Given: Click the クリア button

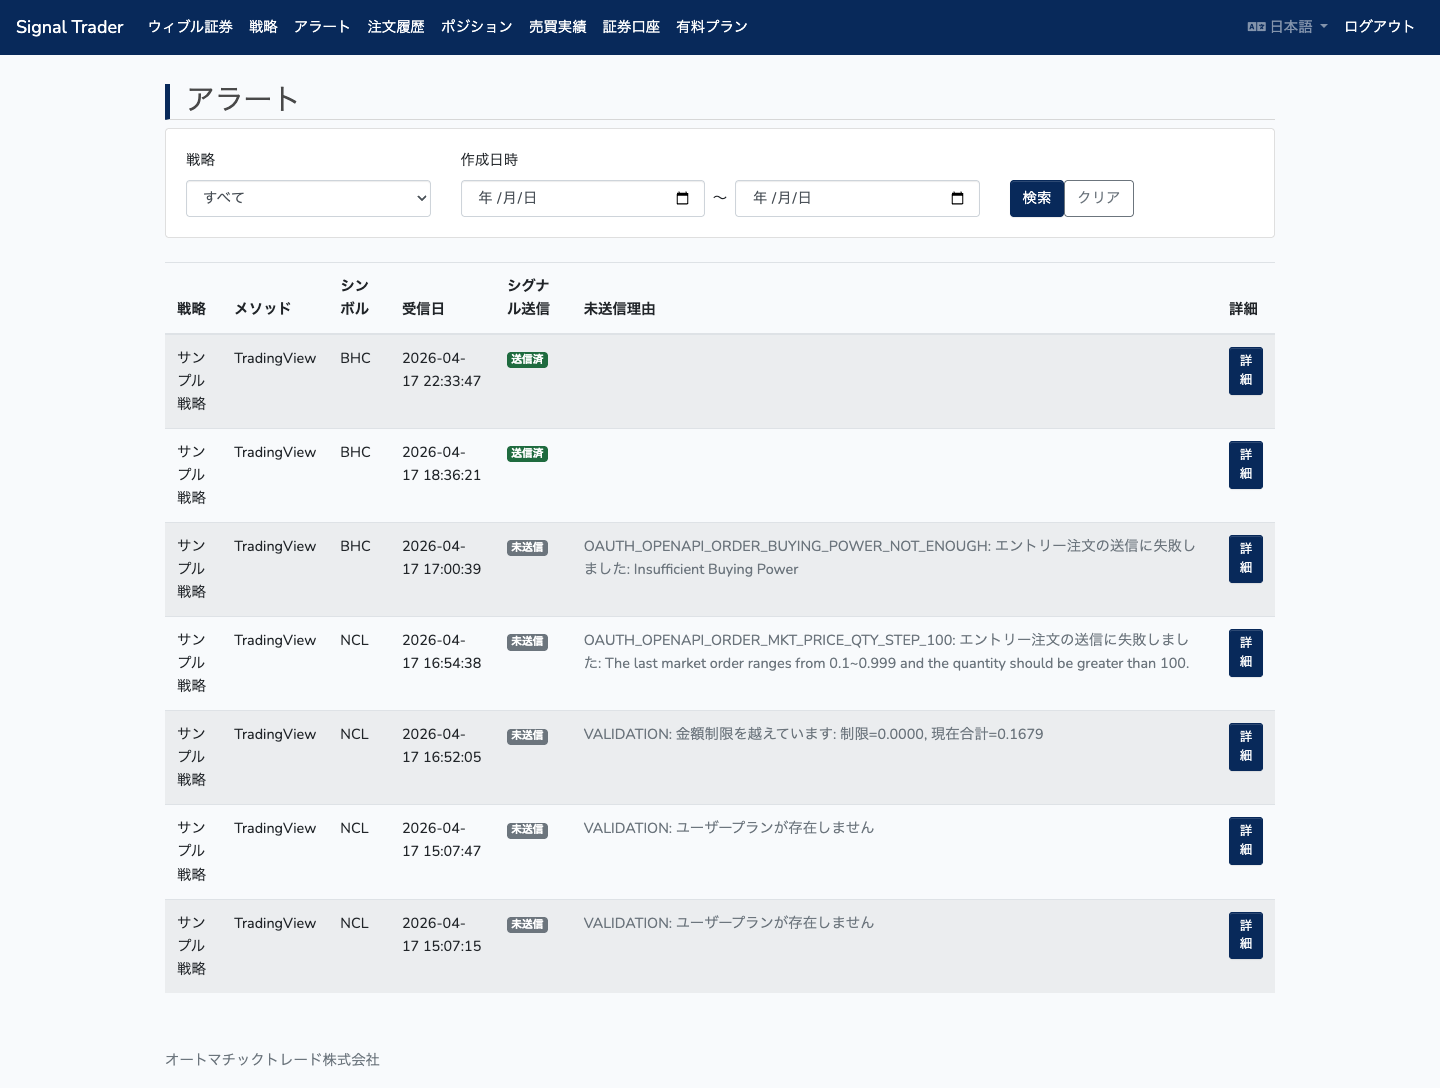Looking at the screenshot, I should 1099,198.
